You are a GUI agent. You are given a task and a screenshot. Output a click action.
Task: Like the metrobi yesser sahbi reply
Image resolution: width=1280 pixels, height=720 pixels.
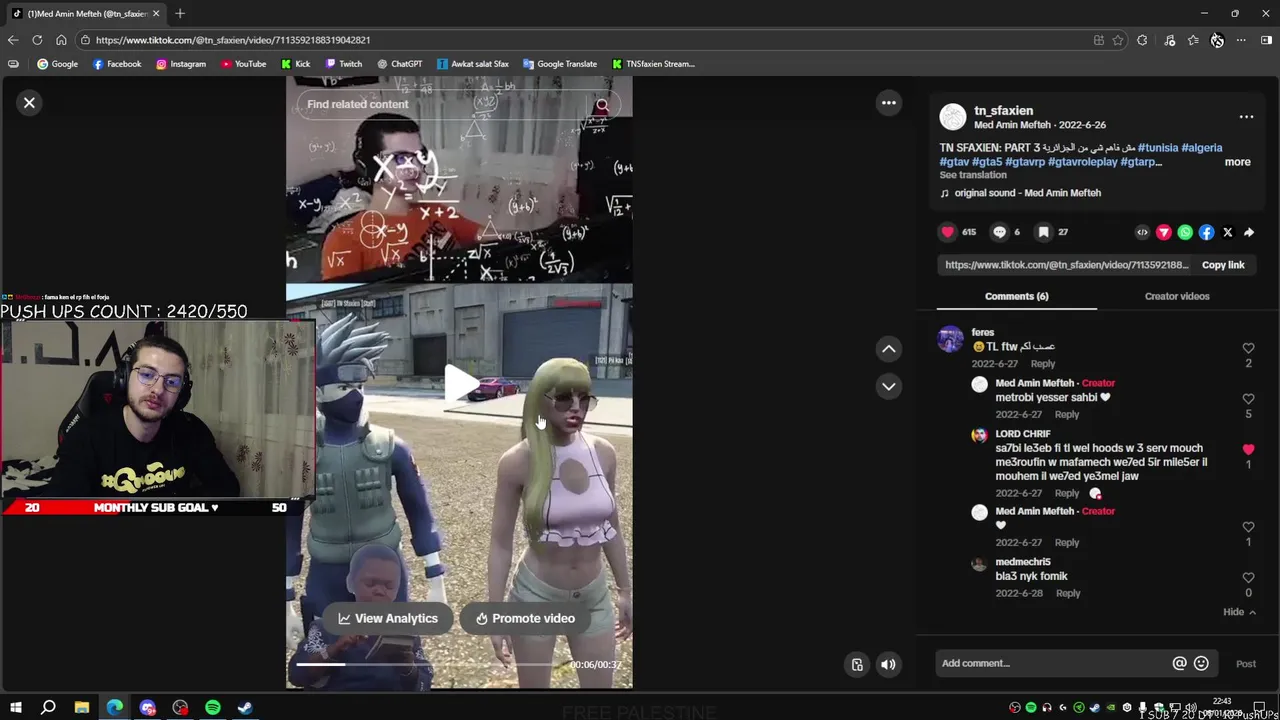(x=1248, y=399)
